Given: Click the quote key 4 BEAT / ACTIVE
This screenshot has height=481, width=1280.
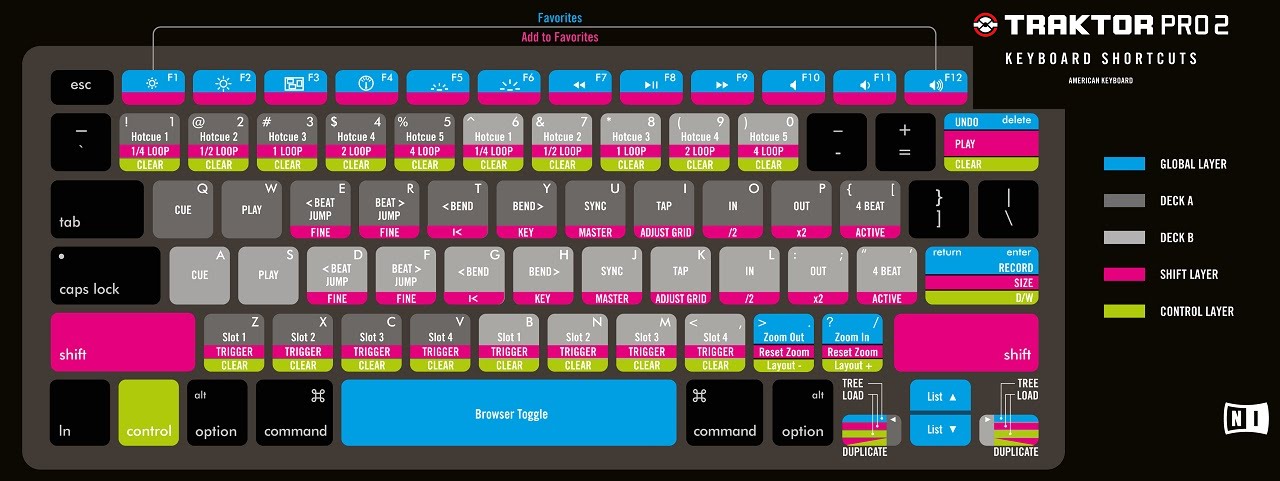Looking at the screenshot, I should coord(886,275).
